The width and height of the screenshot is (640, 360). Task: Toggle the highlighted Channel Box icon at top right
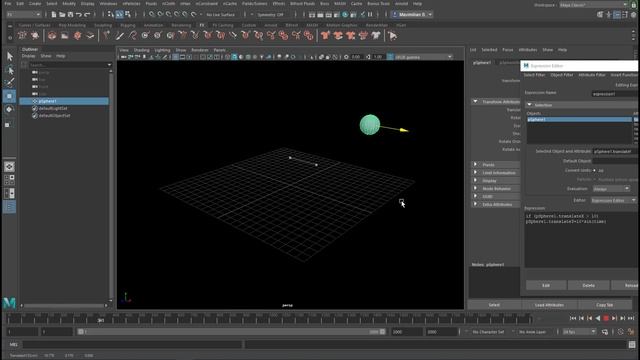click(x=617, y=15)
